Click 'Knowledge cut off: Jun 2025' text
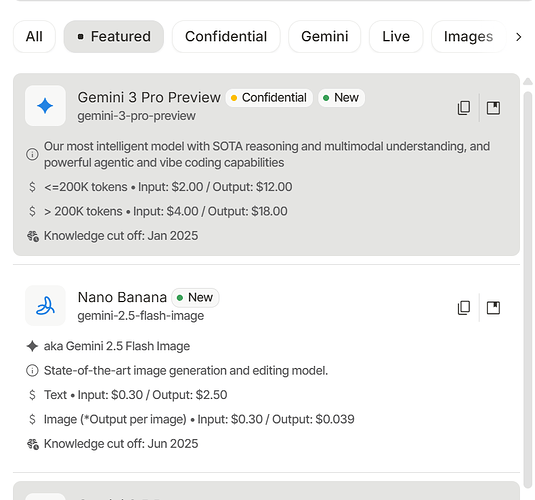Screen dimensions: 535x500 121,444
